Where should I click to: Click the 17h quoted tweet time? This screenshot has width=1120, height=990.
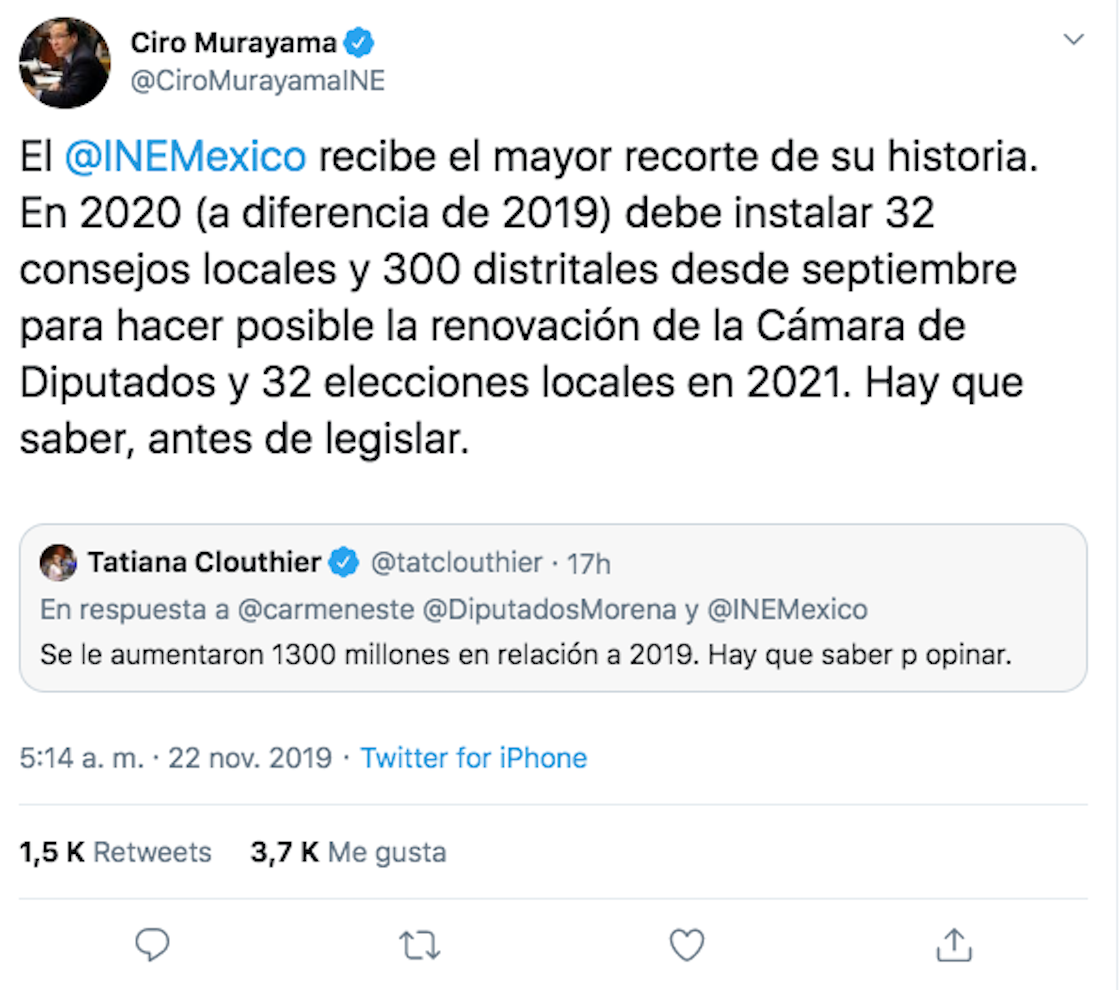tap(588, 563)
